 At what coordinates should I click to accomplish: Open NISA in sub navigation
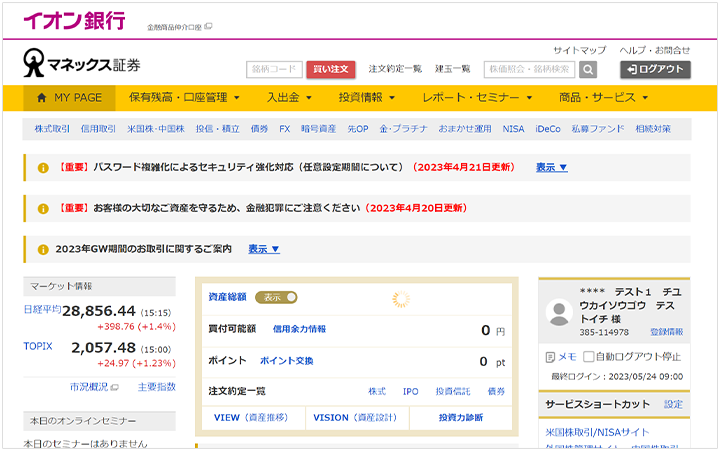click(x=513, y=129)
